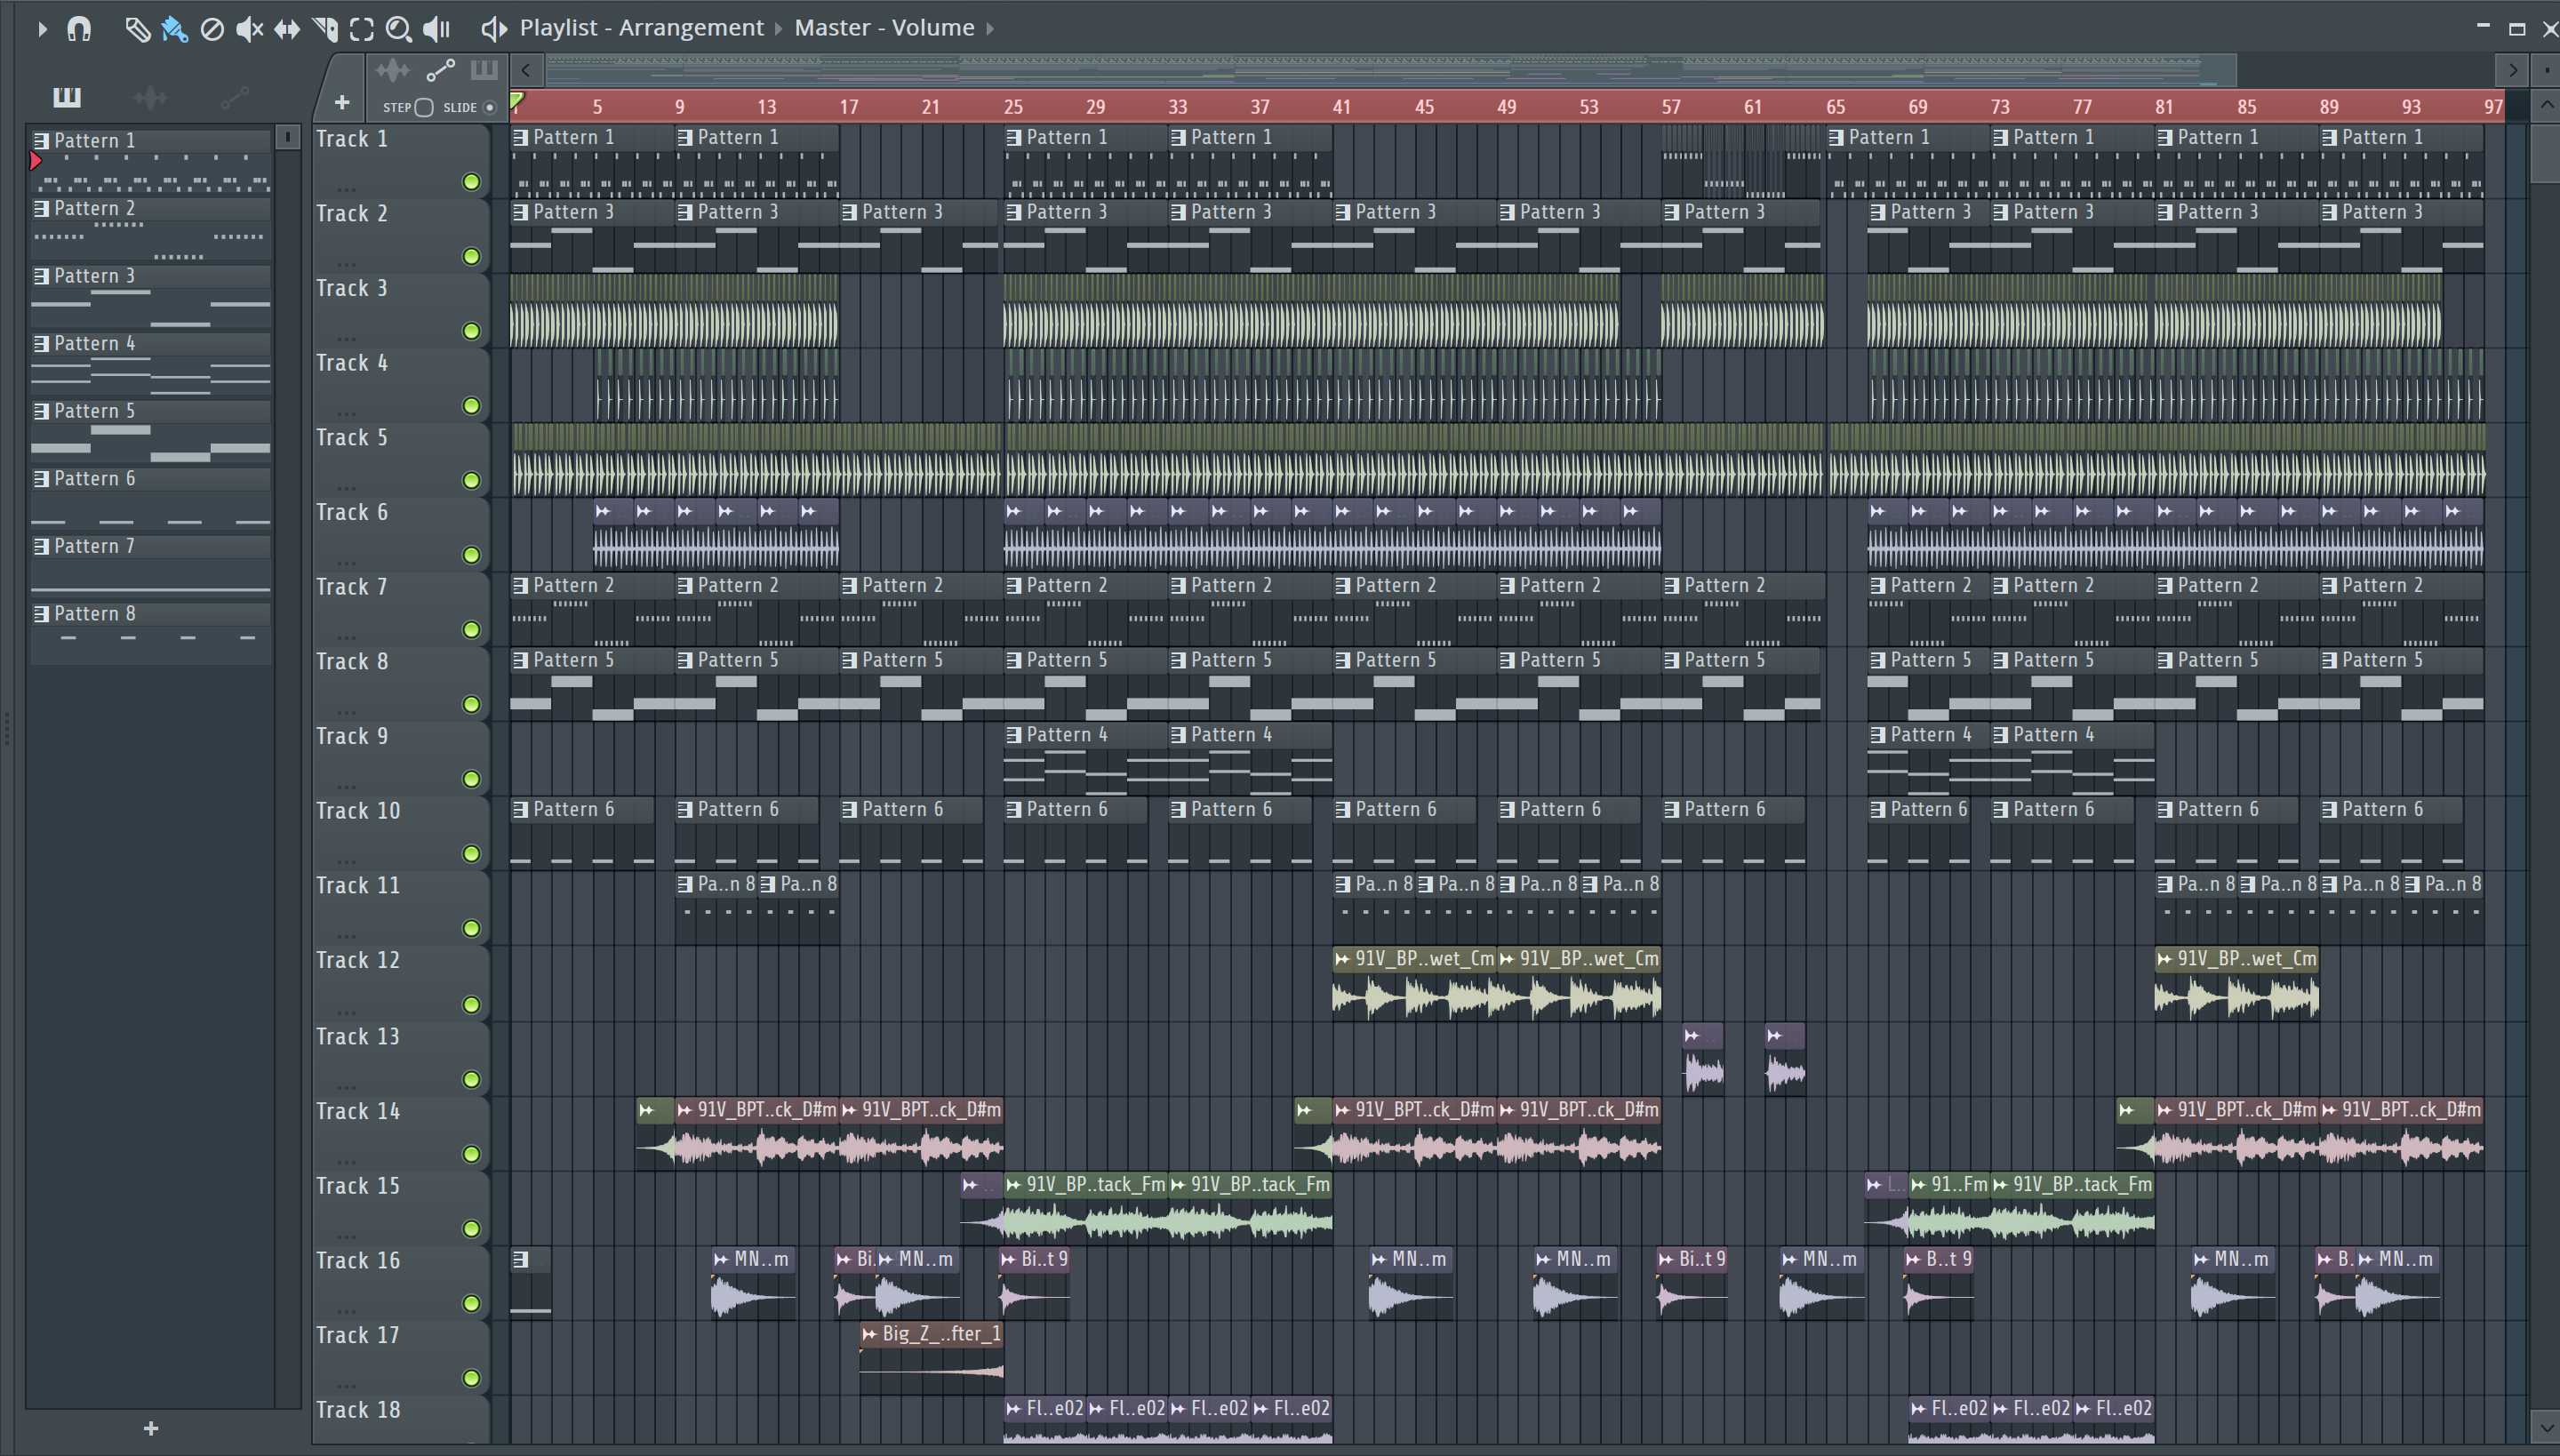Select the Slip tool
2560x1456 pixels.
click(x=287, y=29)
